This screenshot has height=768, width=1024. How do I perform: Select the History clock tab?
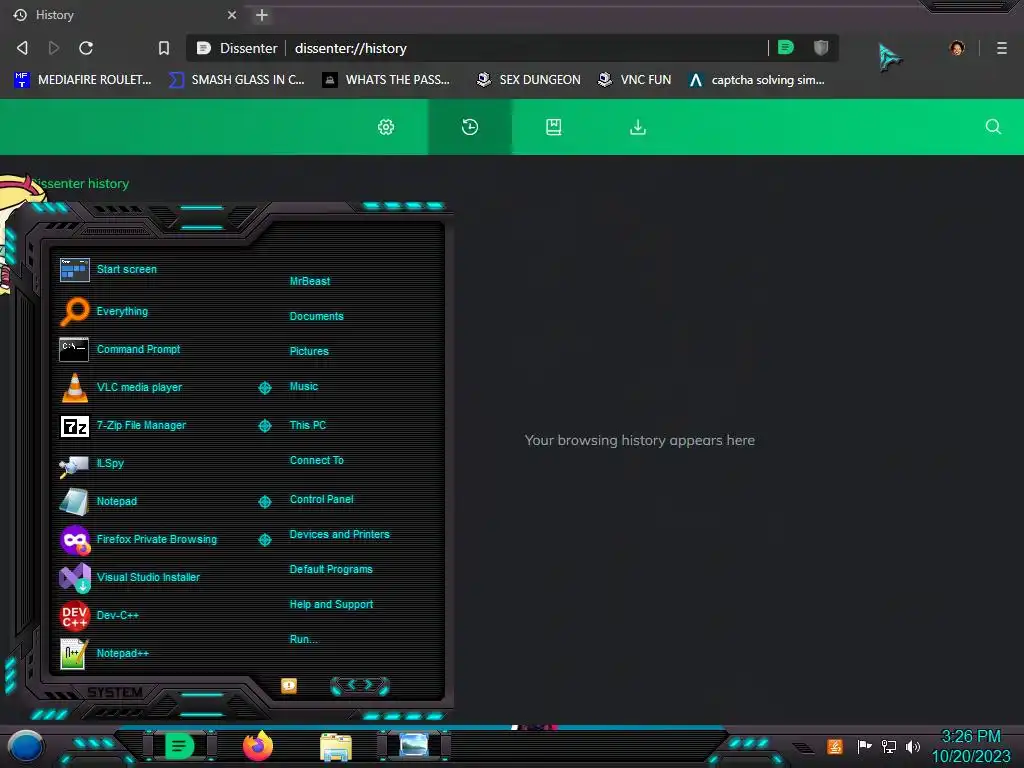tap(470, 127)
